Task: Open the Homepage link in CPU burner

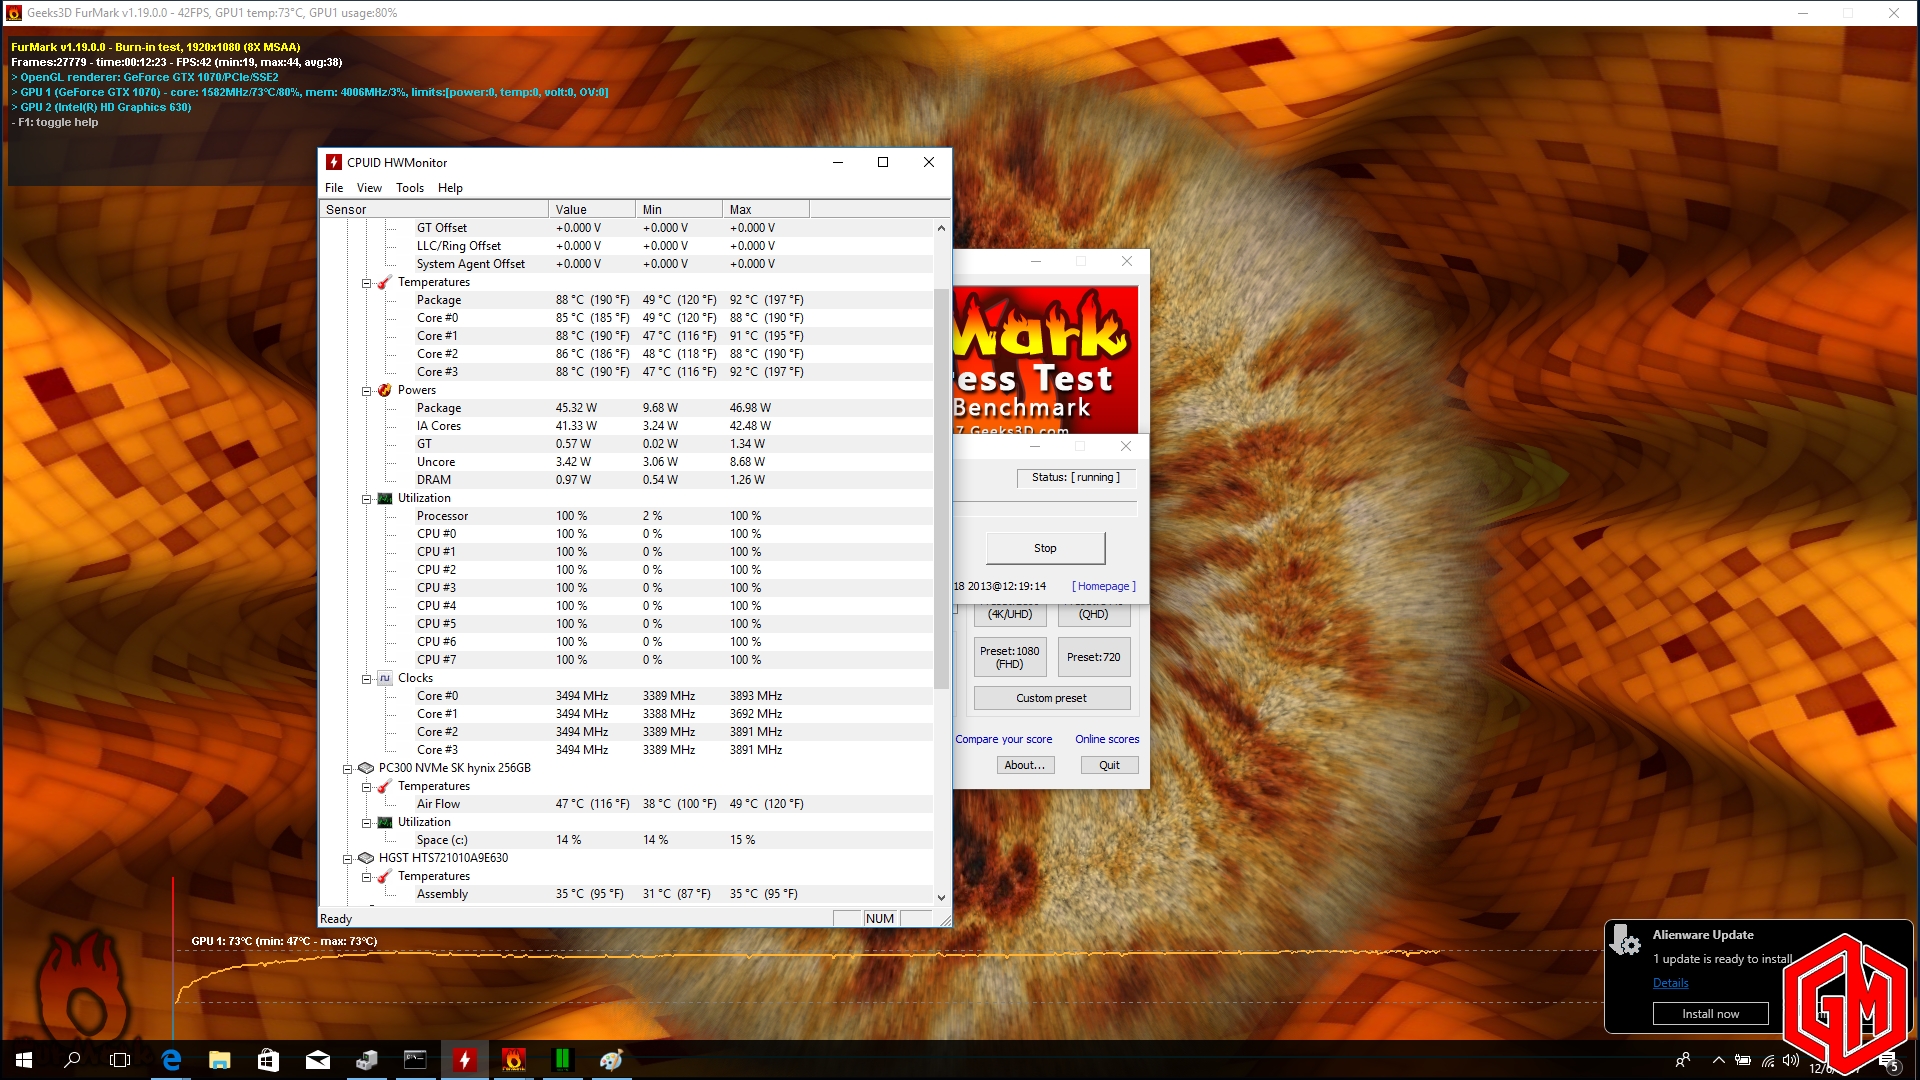Action: pos(1104,586)
